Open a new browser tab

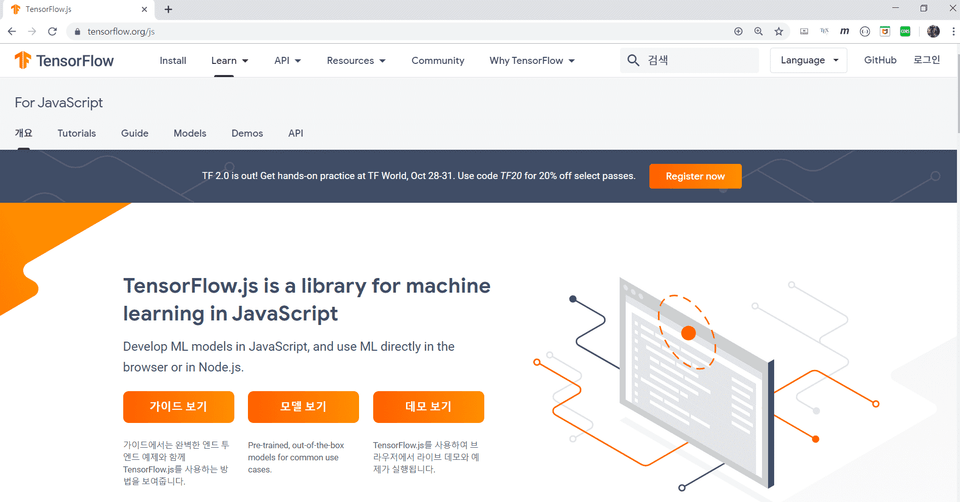pyautogui.click(x=168, y=9)
